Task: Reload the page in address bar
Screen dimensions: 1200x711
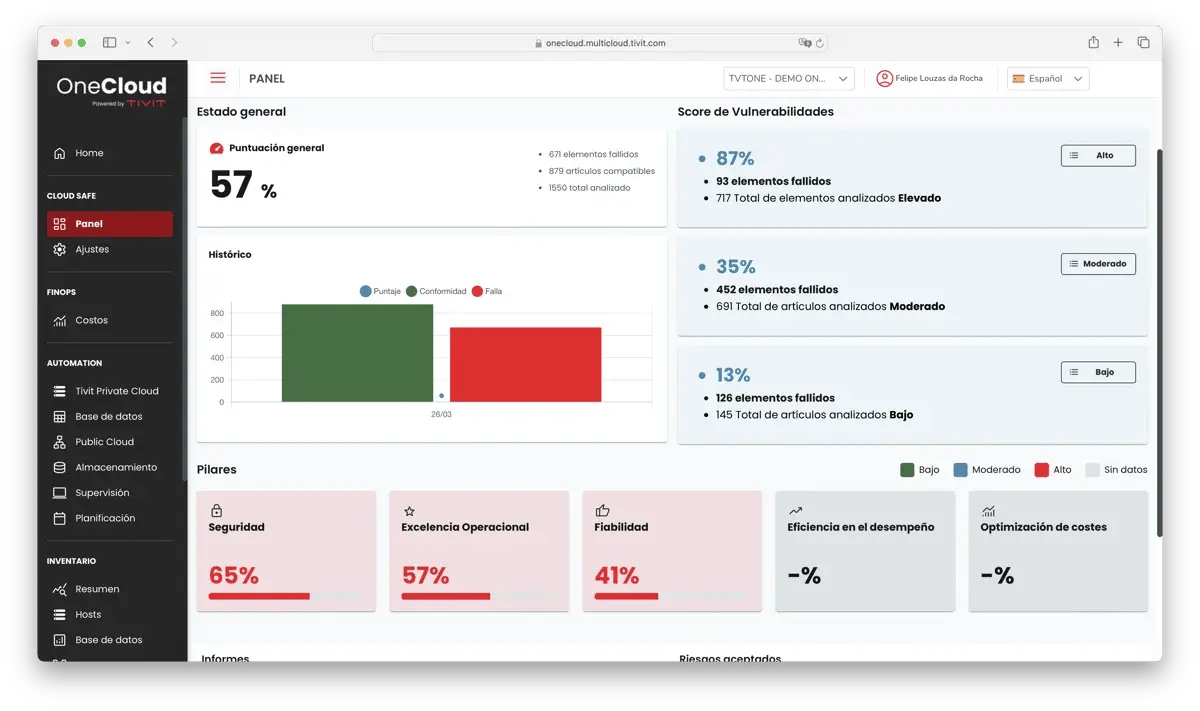Action: (x=819, y=43)
